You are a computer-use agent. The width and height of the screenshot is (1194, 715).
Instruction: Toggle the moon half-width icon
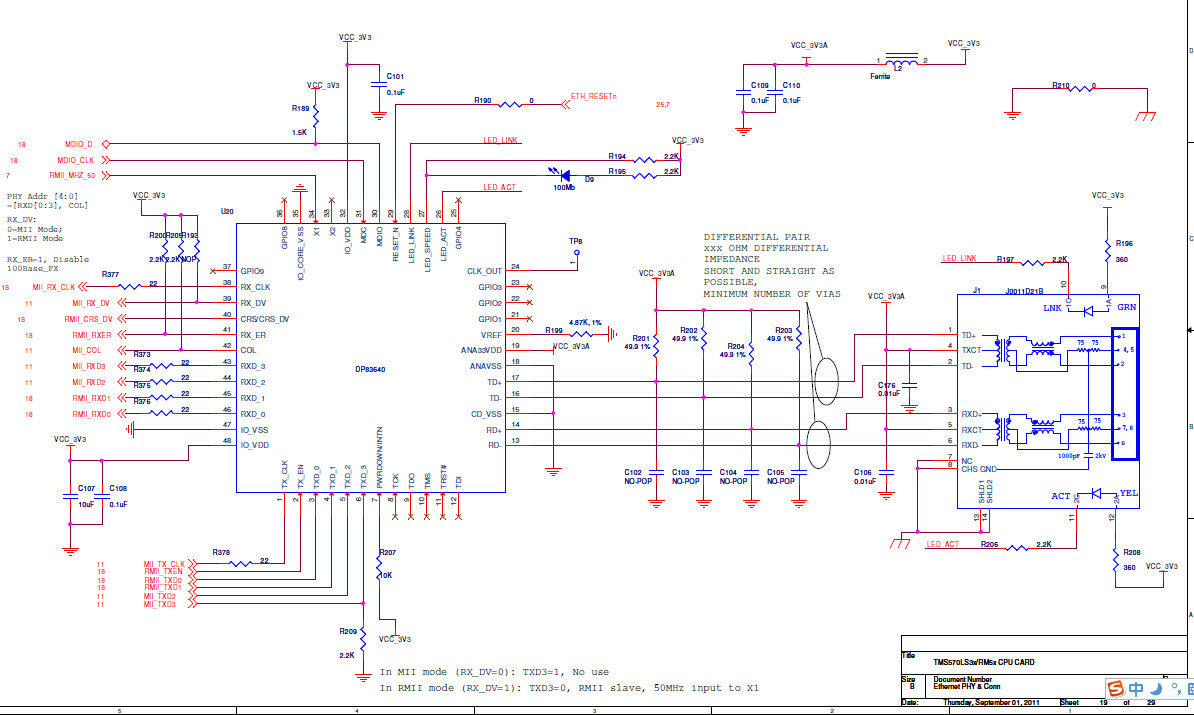point(1156,689)
